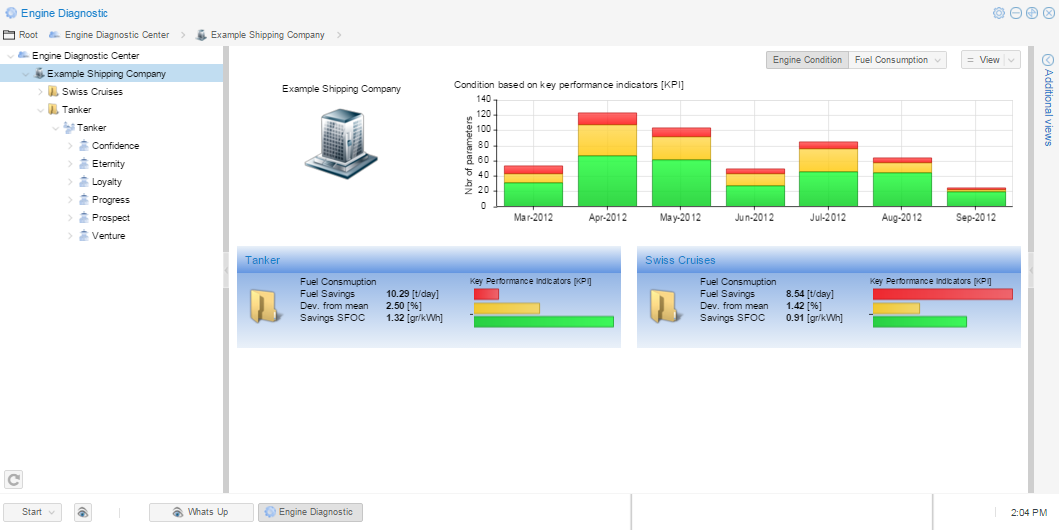Collapse the Engine Diagnostic Center tree node

click(11, 55)
